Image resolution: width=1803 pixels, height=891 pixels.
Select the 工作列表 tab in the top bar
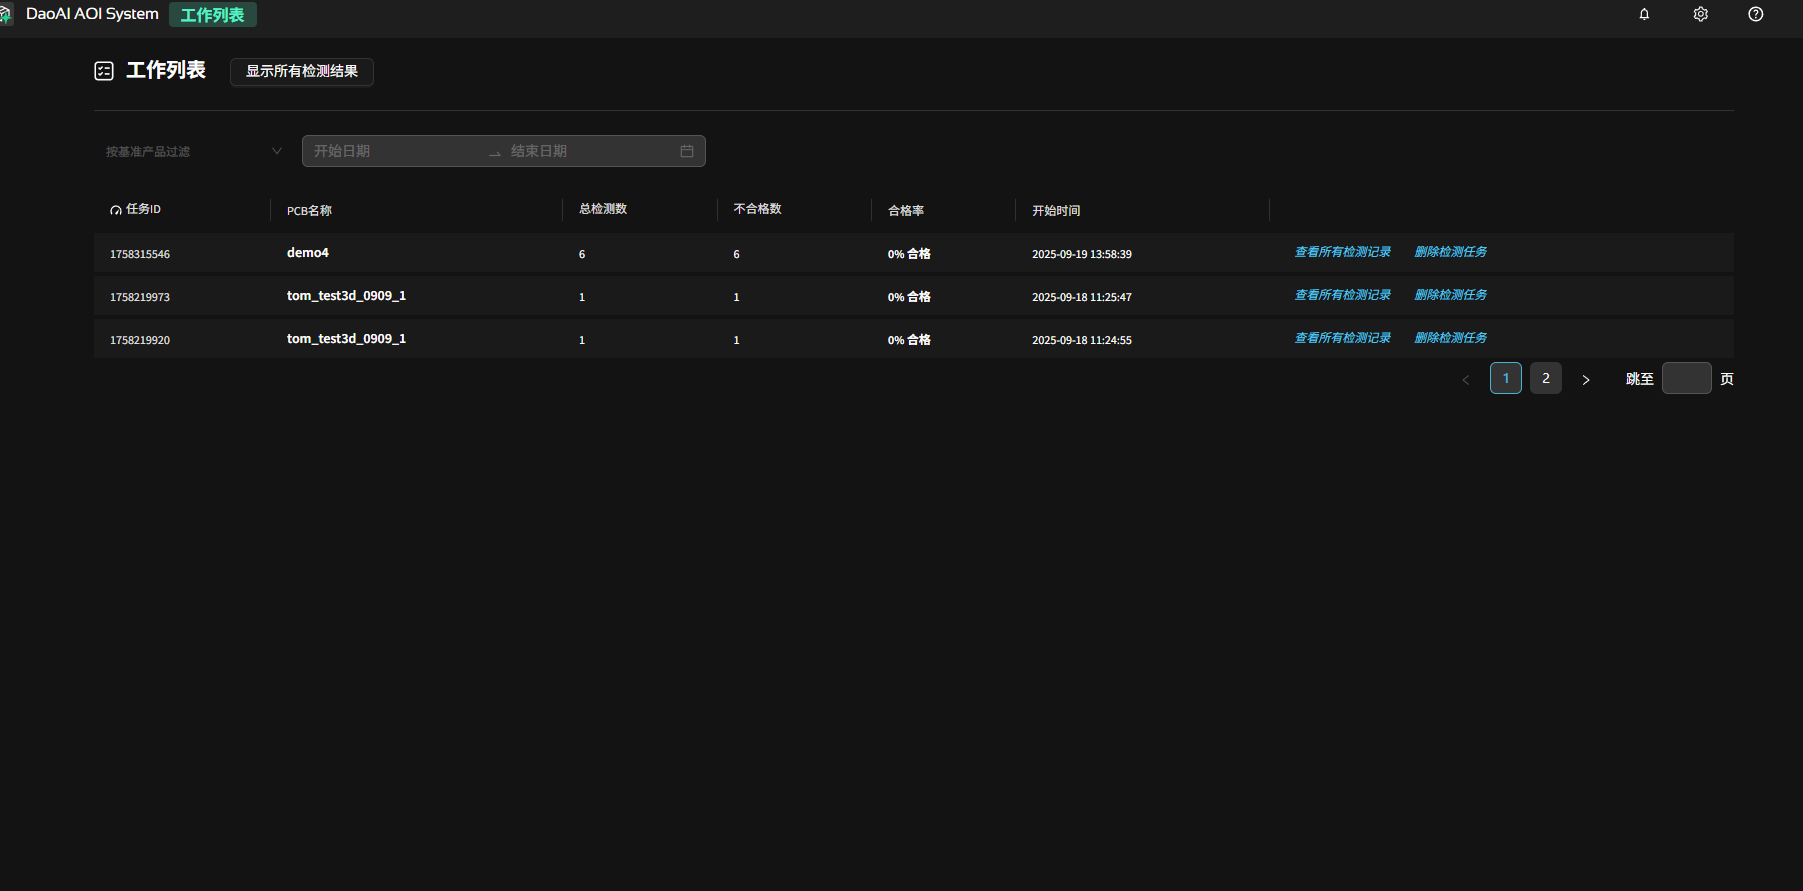(212, 15)
